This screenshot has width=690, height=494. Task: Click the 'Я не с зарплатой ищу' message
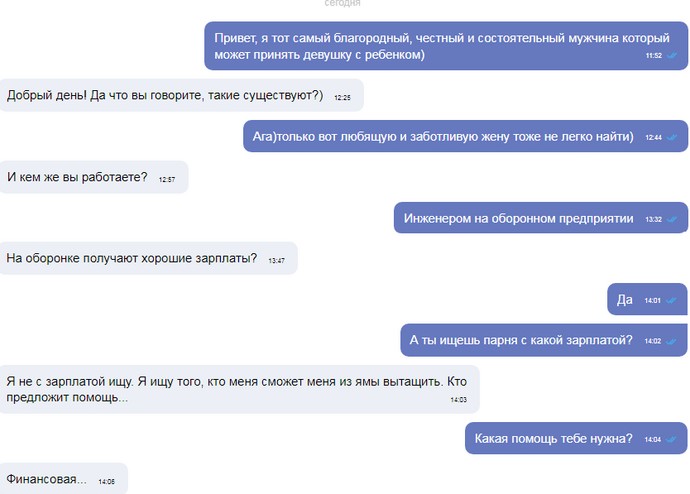[x=239, y=389]
